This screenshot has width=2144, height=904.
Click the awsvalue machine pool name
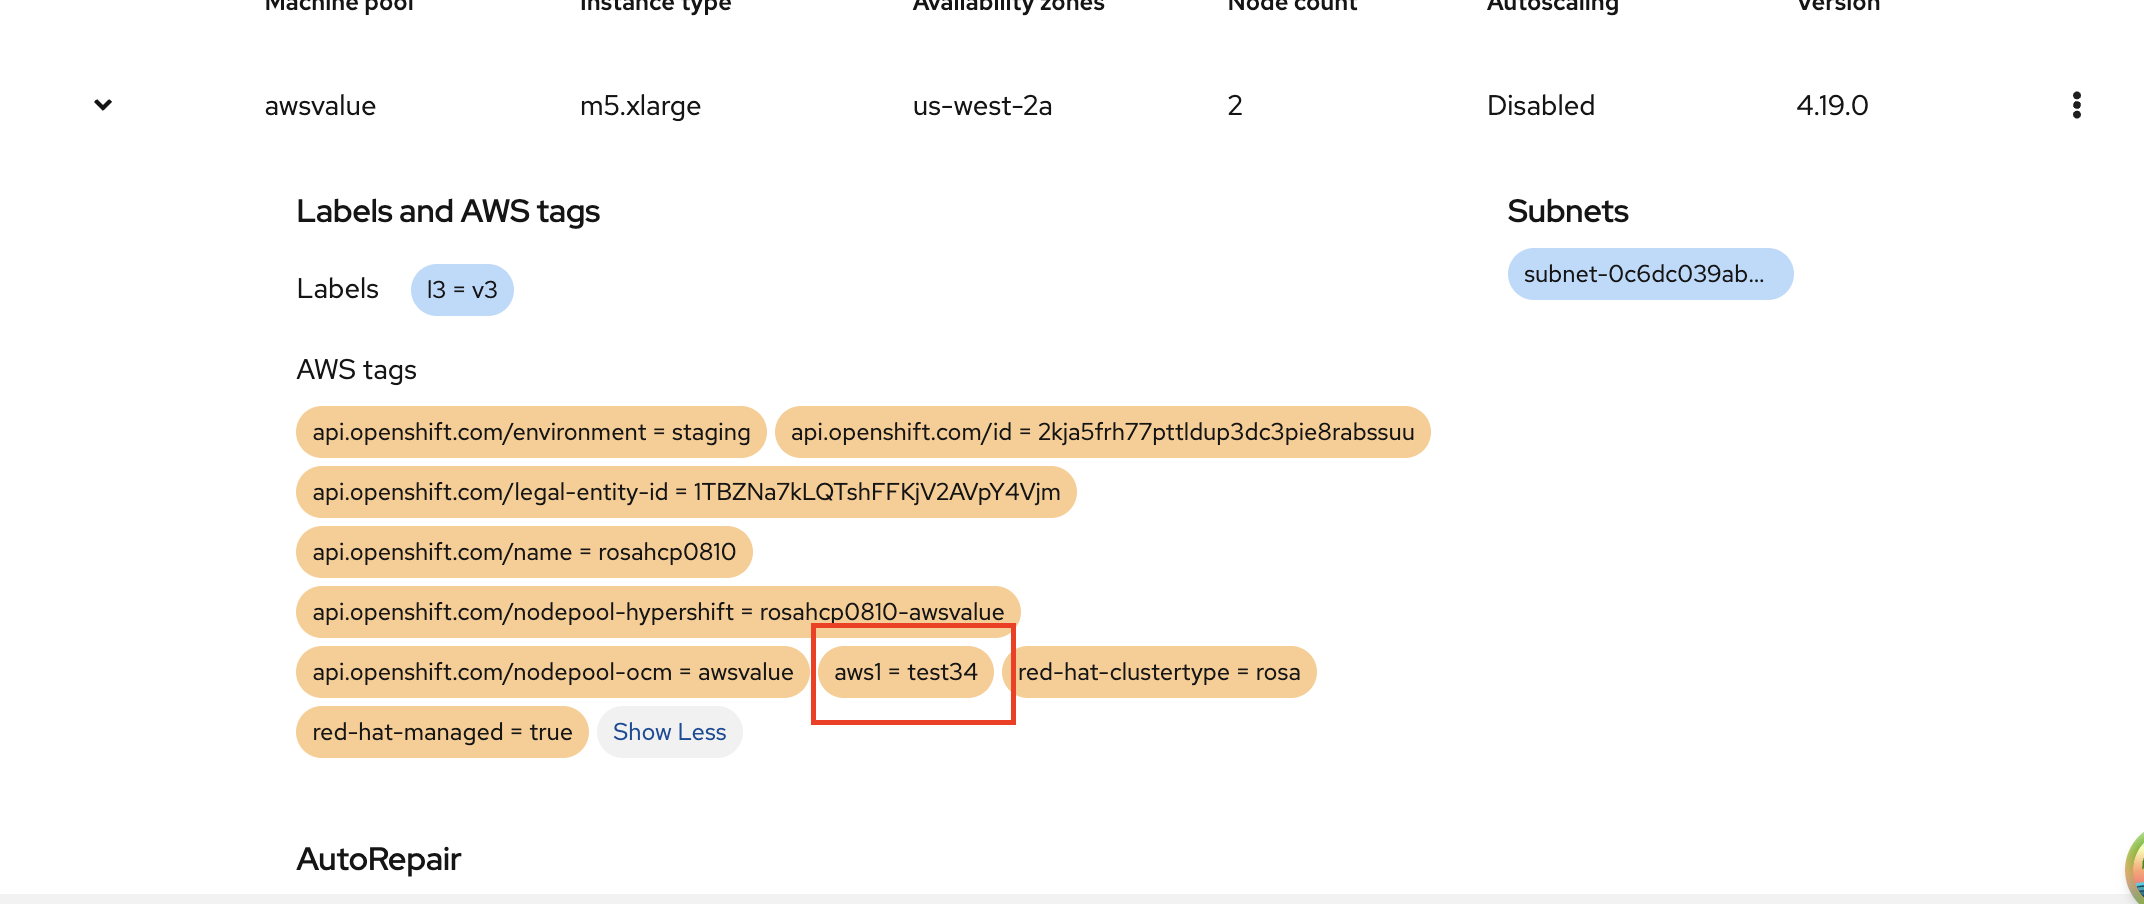(x=320, y=106)
